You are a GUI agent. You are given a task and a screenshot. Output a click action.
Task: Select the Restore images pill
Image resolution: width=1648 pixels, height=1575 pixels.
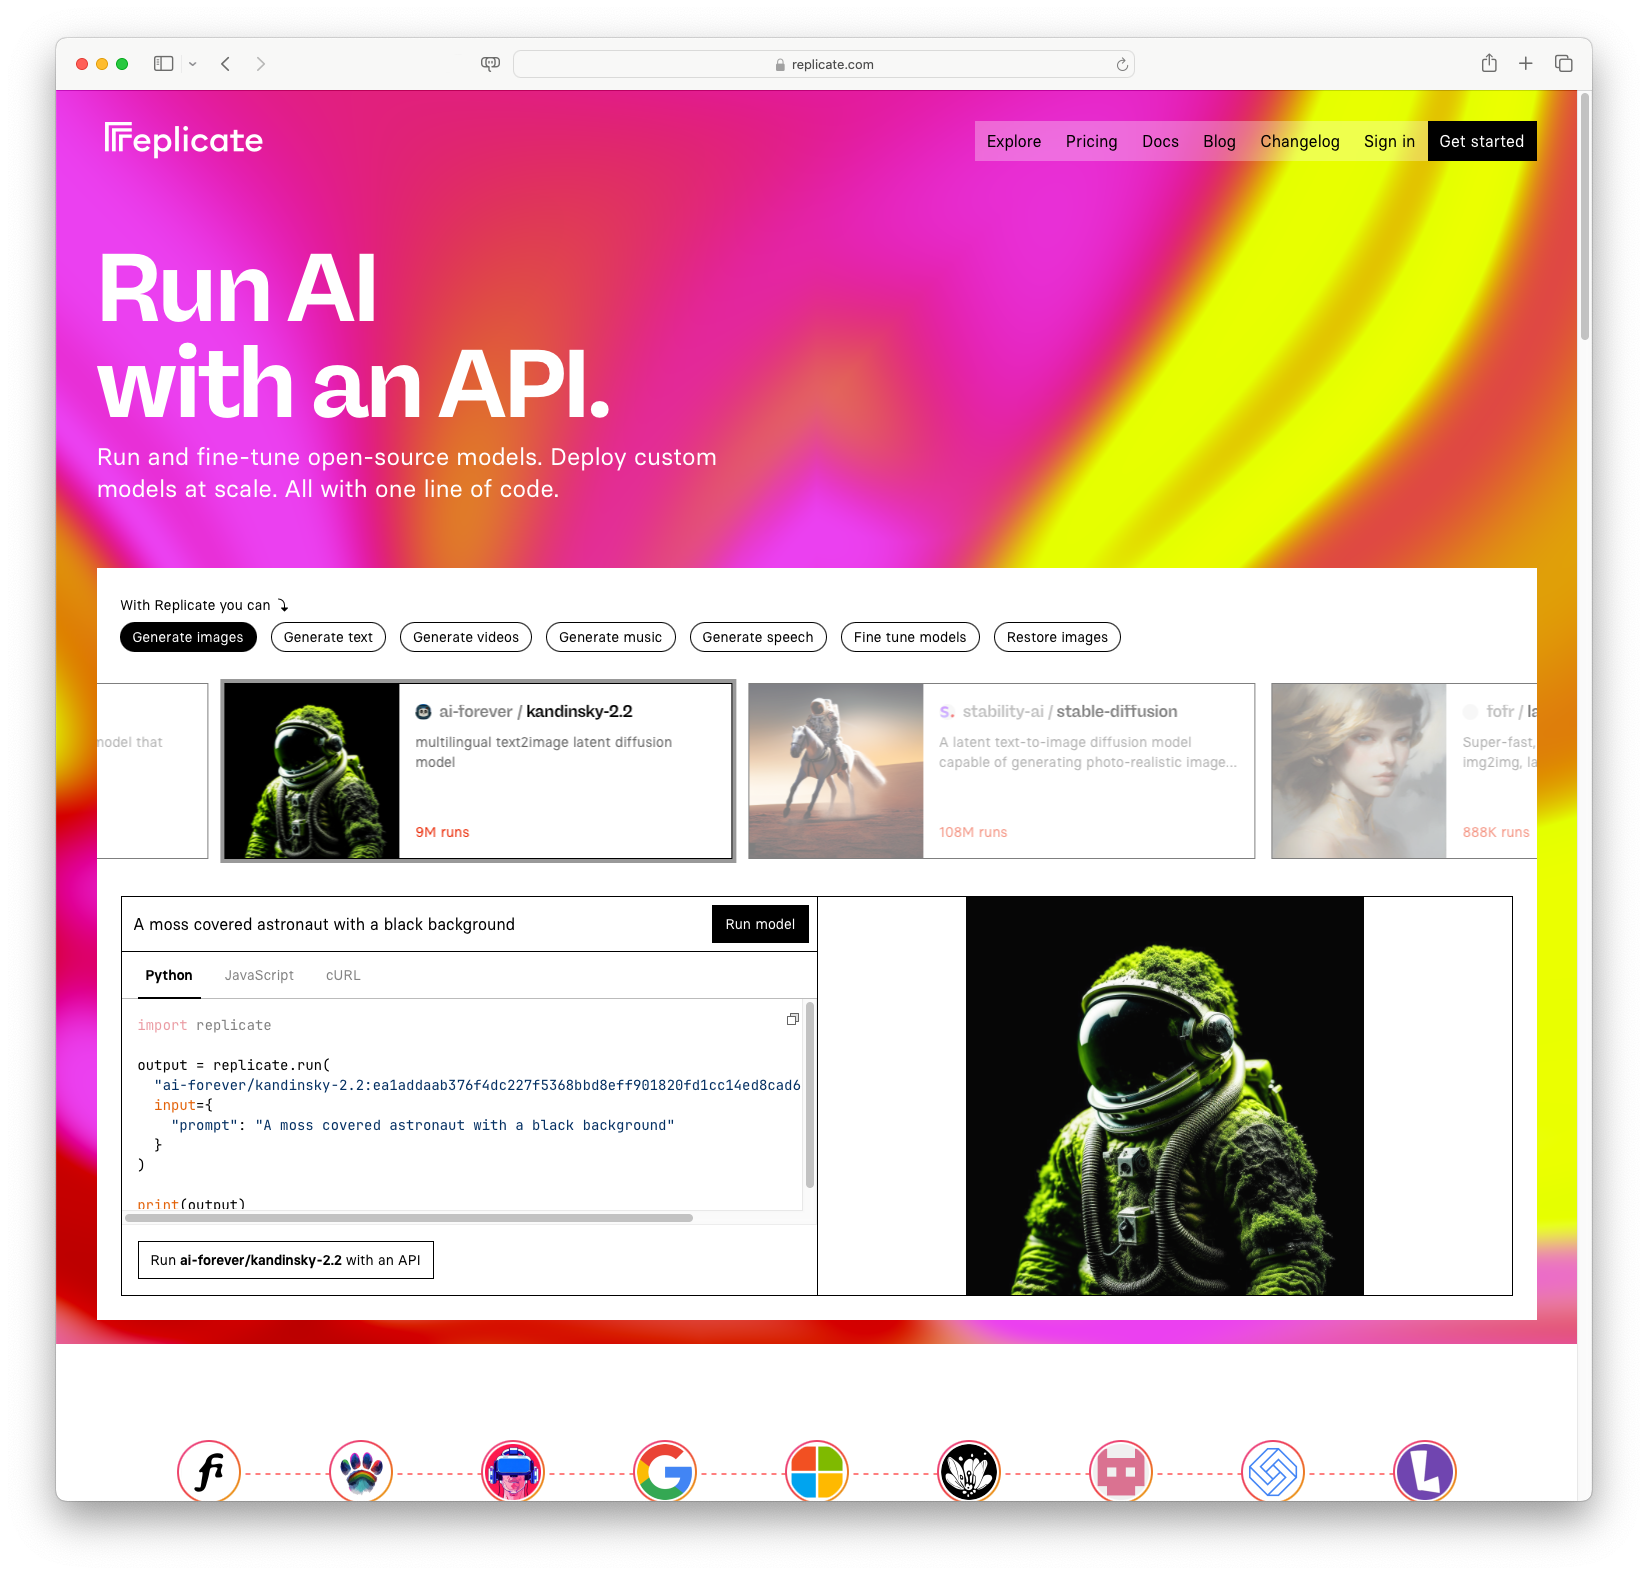tap(1057, 637)
